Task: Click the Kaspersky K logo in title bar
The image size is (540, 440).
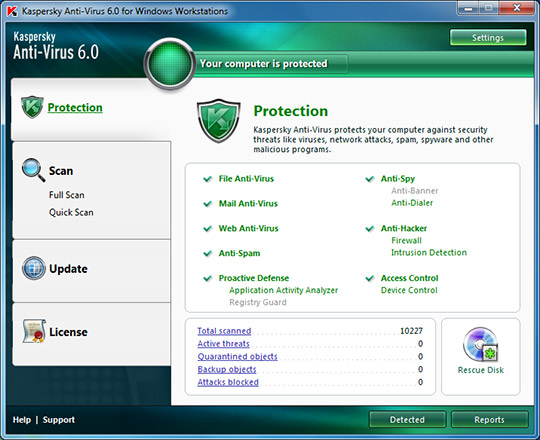Action: (12, 11)
